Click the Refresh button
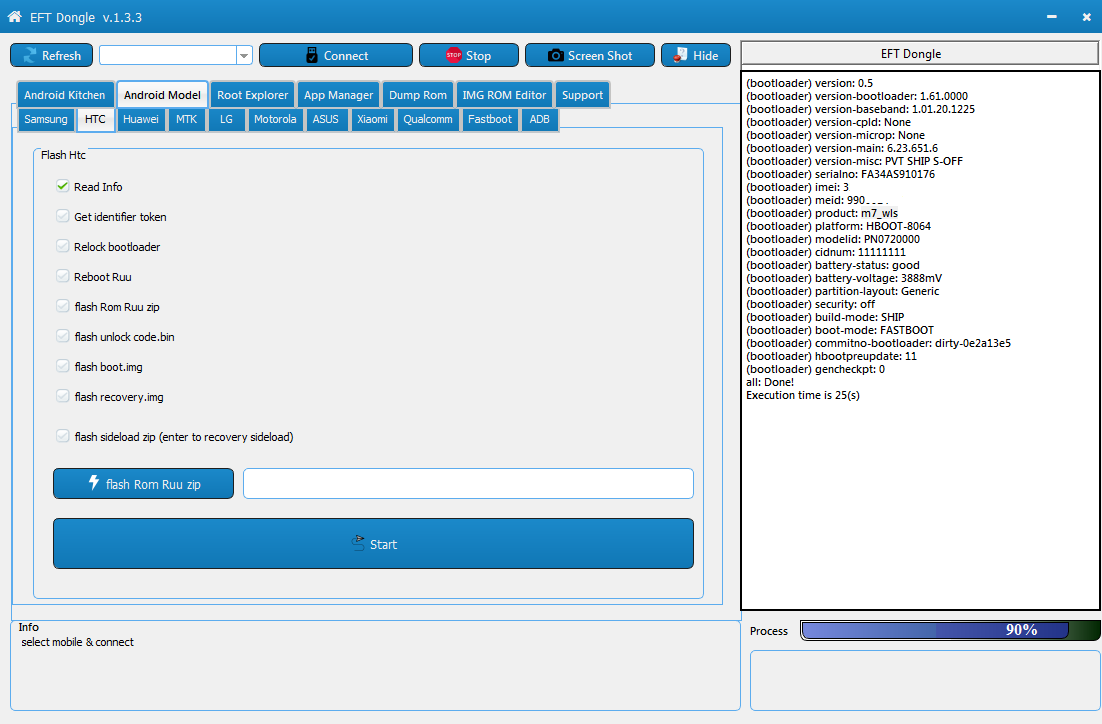This screenshot has width=1102, height=724. pyautogui.click(x=51, y=56)
